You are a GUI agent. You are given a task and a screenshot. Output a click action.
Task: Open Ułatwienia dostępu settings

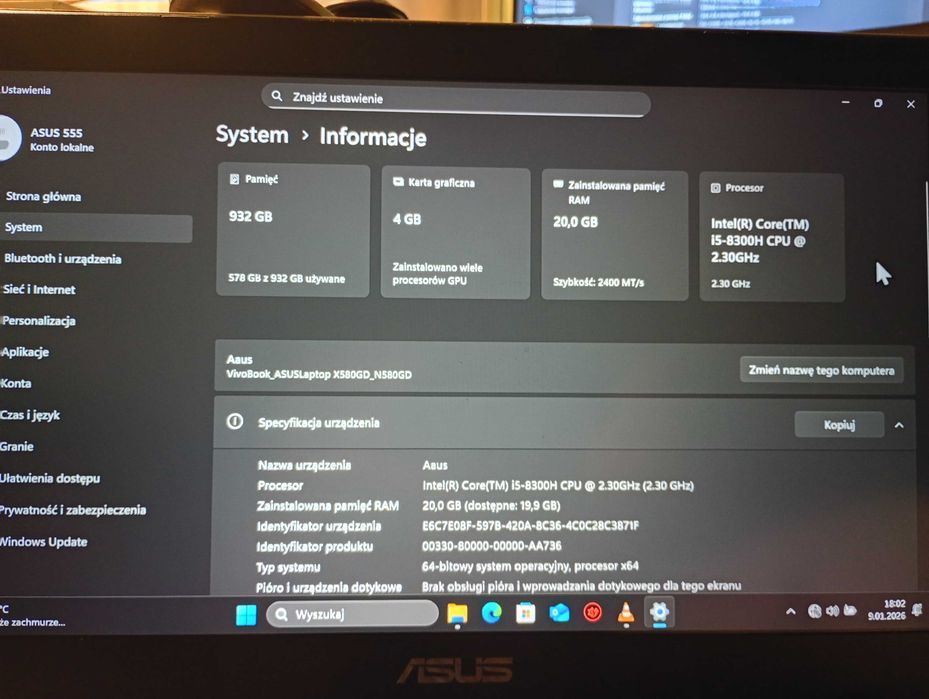pos(50,479)
